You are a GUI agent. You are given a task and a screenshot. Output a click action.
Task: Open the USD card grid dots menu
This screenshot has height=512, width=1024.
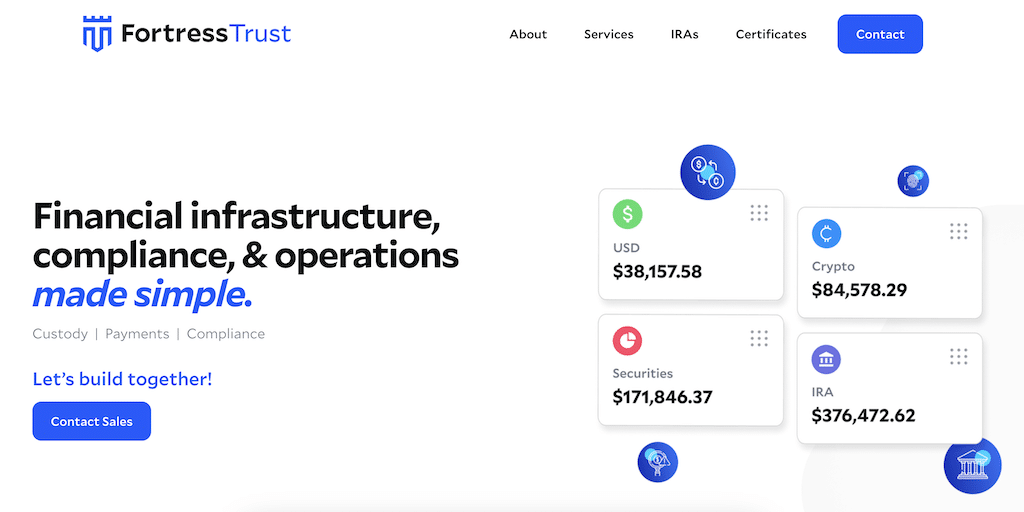tap(759, 213)
